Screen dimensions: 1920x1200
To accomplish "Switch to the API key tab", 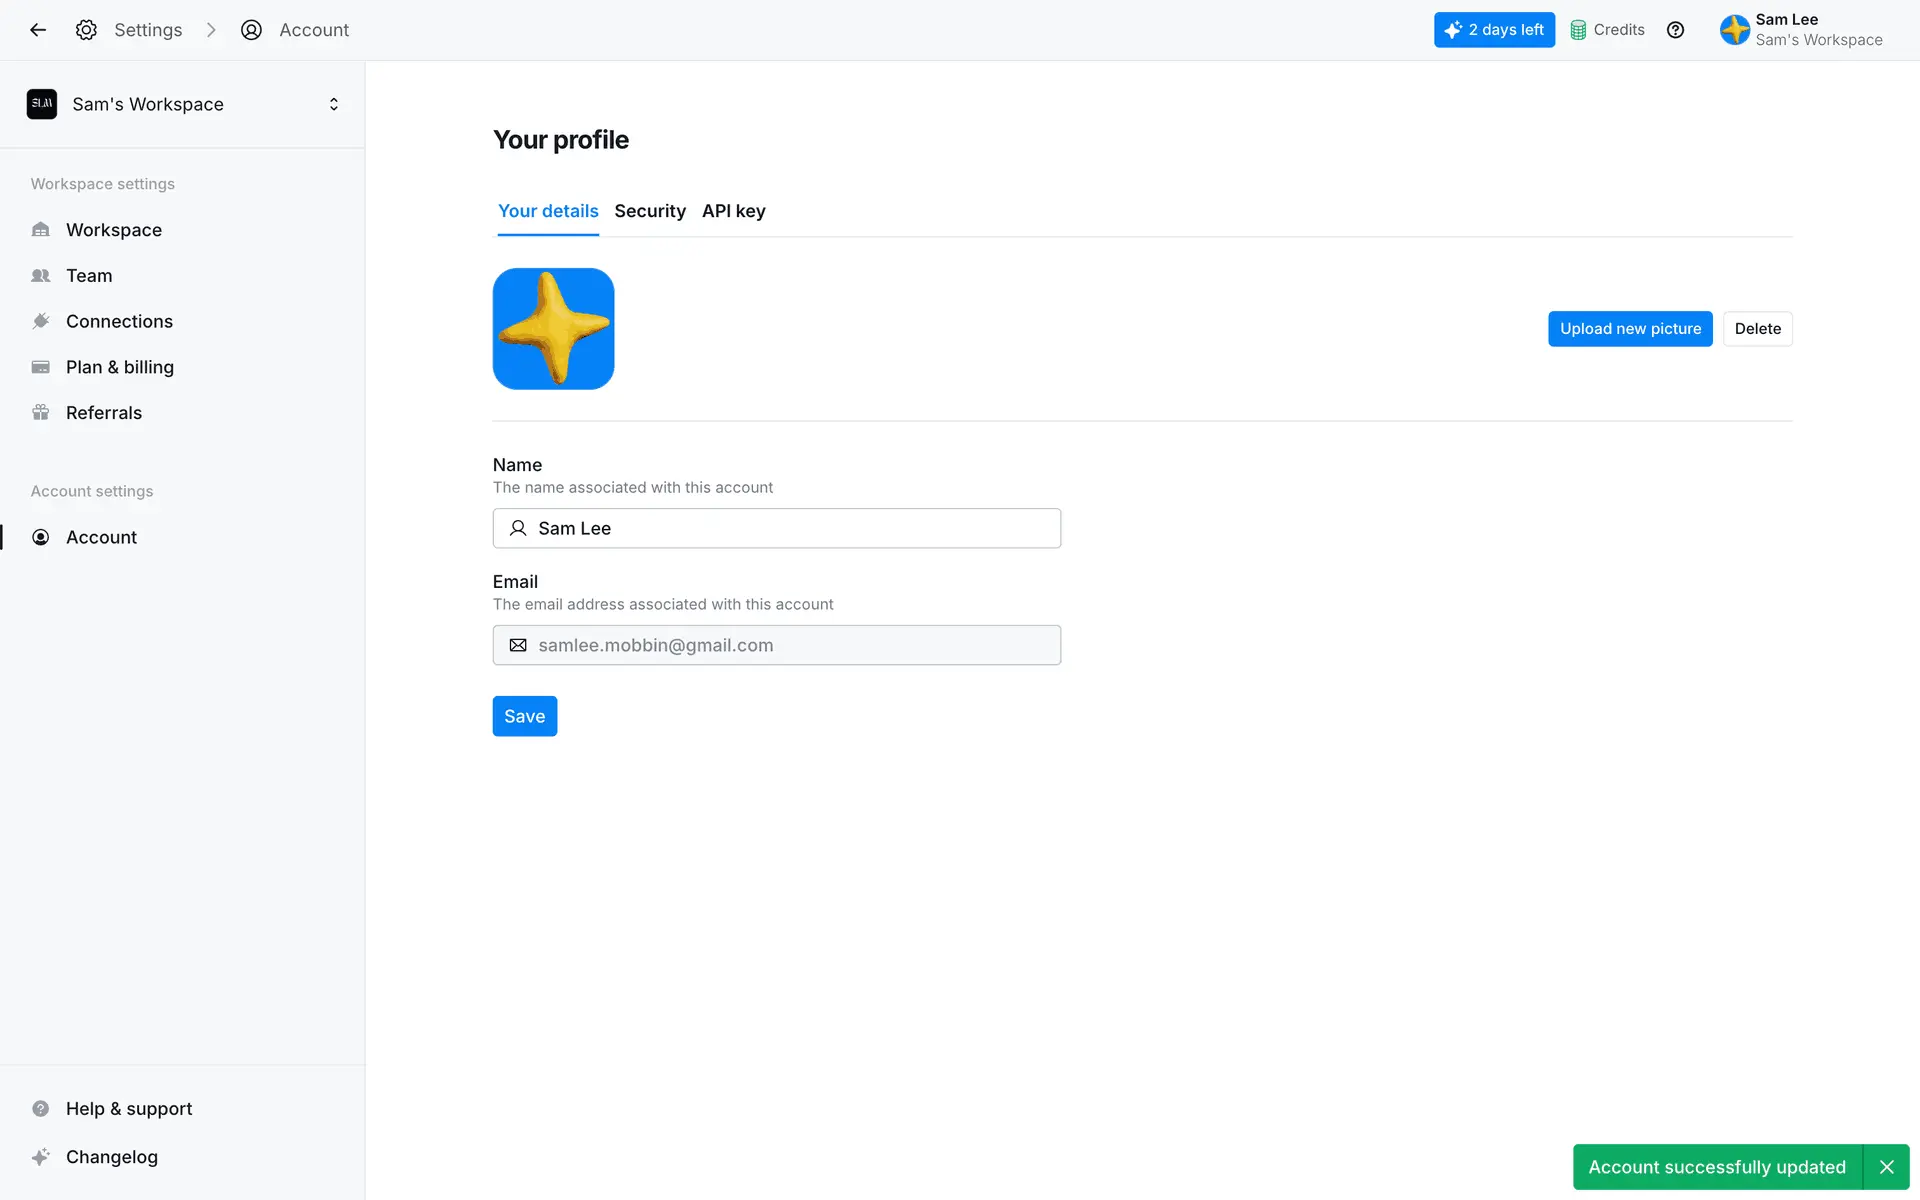I will pyautogui.click(x=733, y=211).
